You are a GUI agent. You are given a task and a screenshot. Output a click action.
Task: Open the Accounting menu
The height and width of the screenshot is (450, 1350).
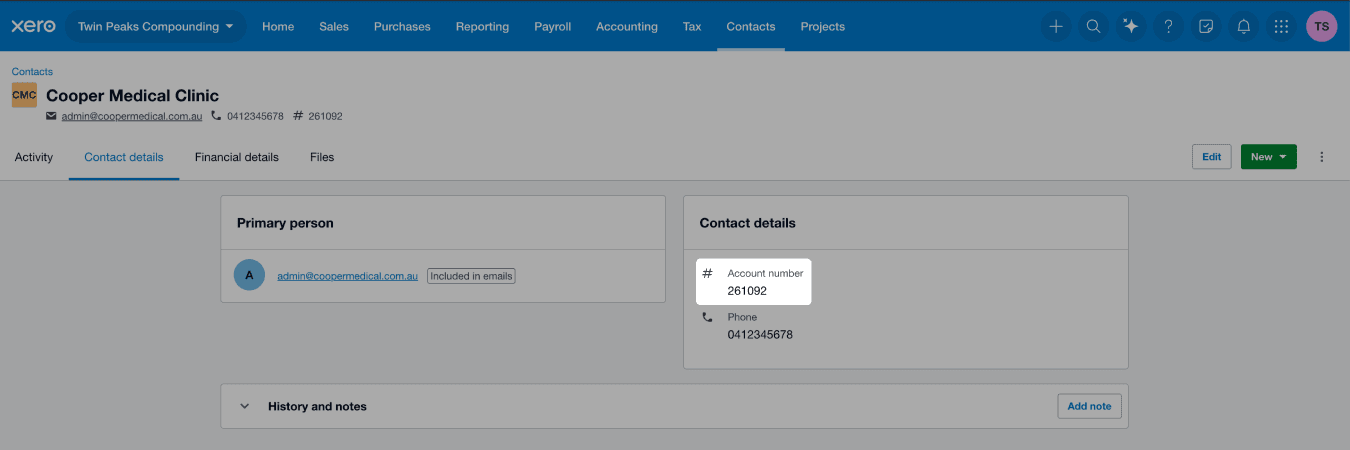tap(627, 27)
